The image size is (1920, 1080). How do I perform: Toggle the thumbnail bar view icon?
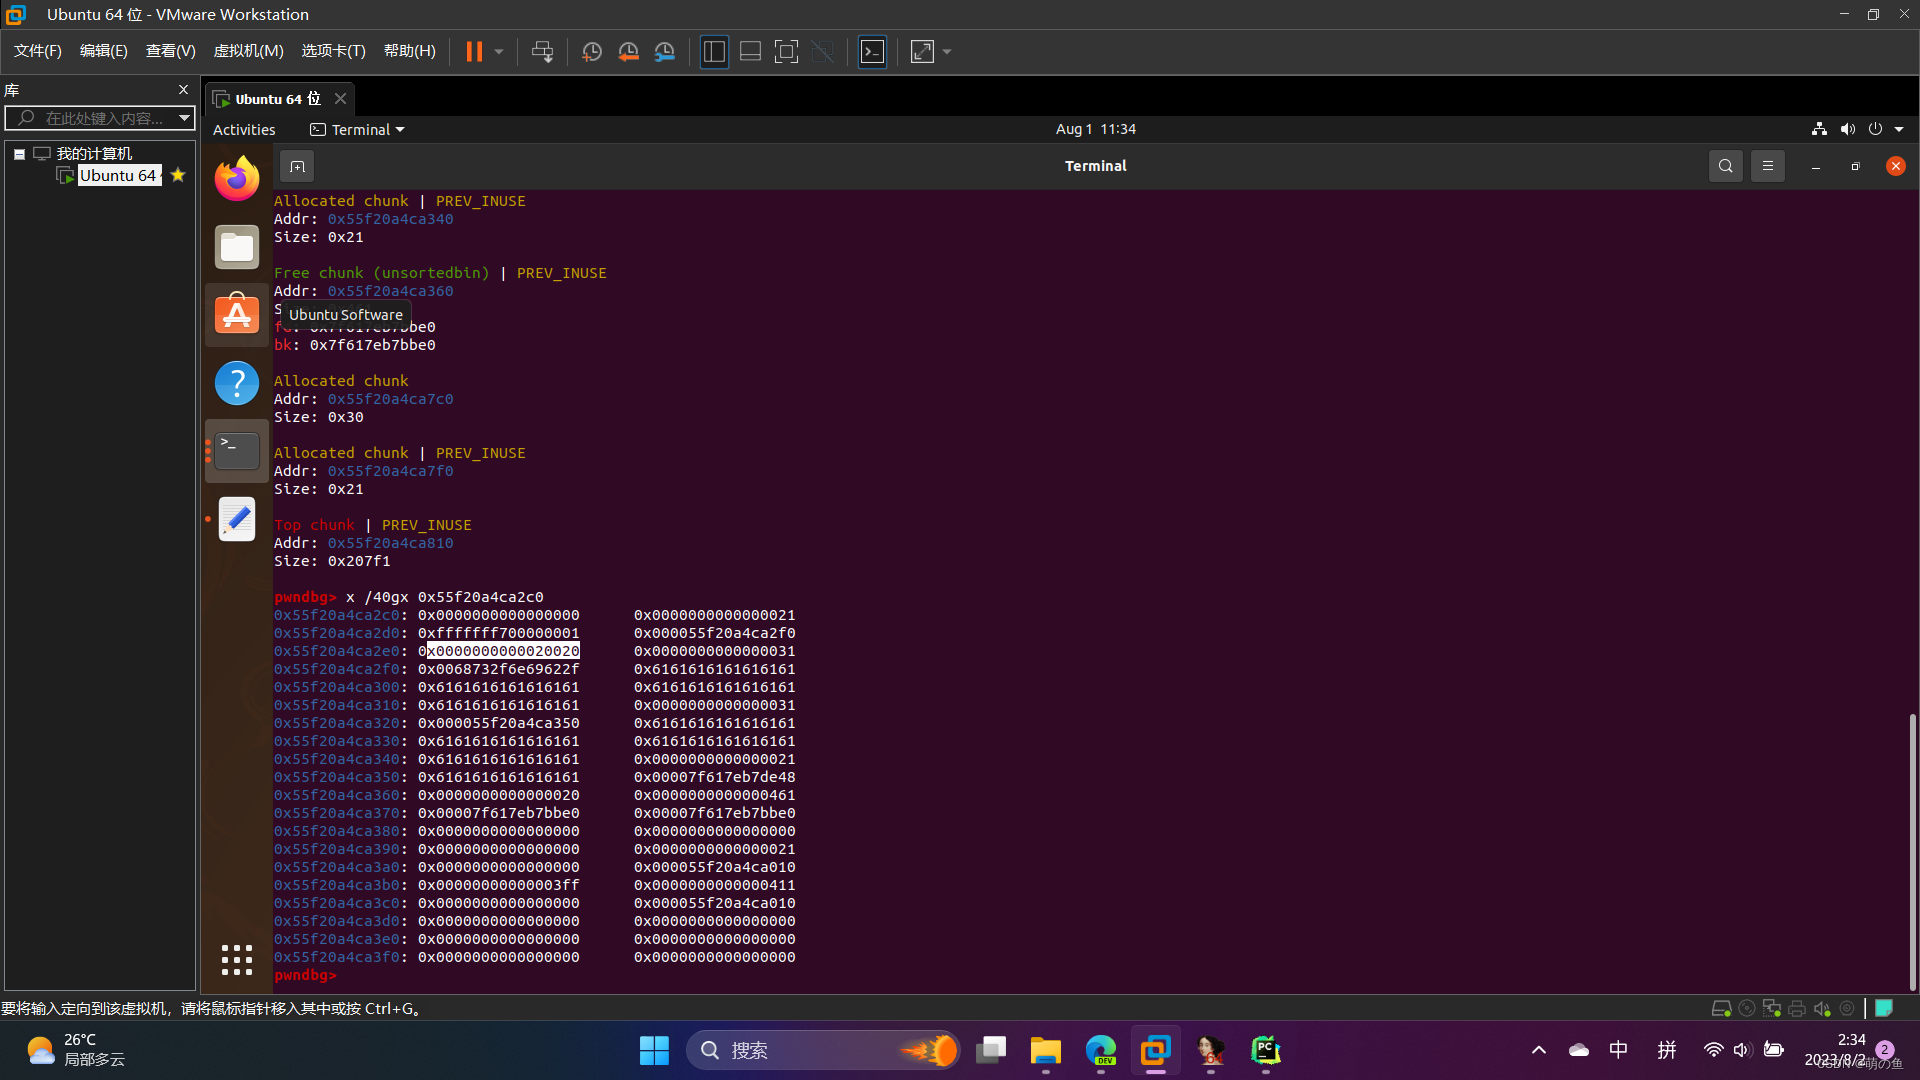(x=750, y=51)
